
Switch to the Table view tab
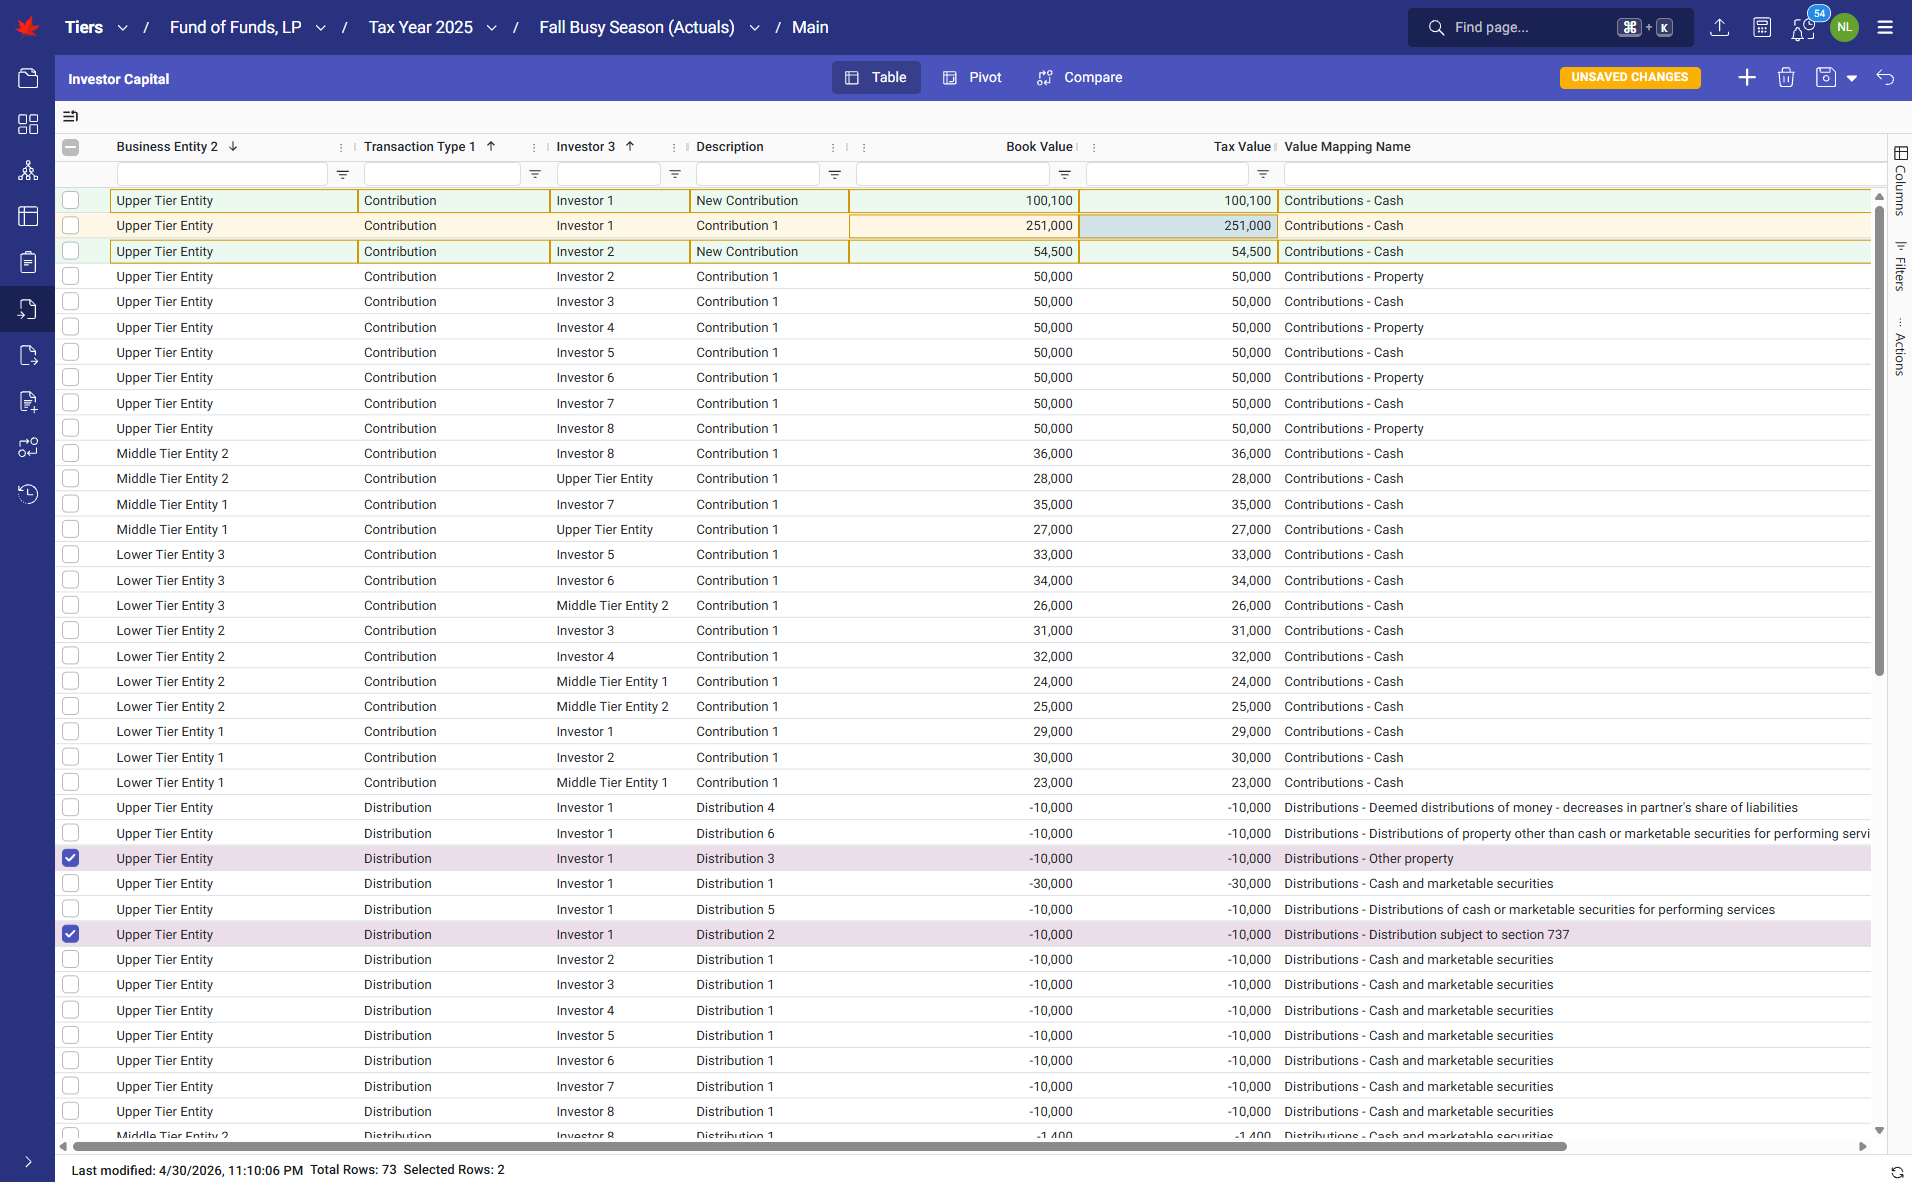pyautogui.click(x=876, y=78)
